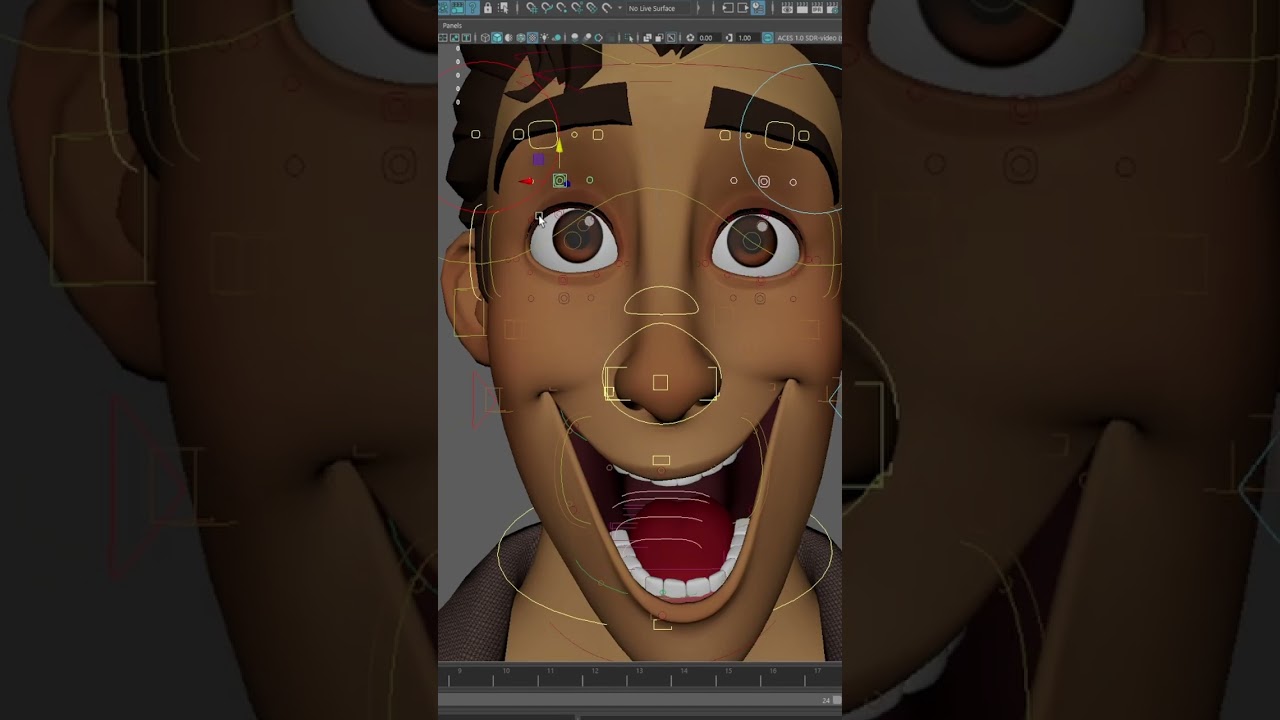Click the No Live Surface field

658,8
